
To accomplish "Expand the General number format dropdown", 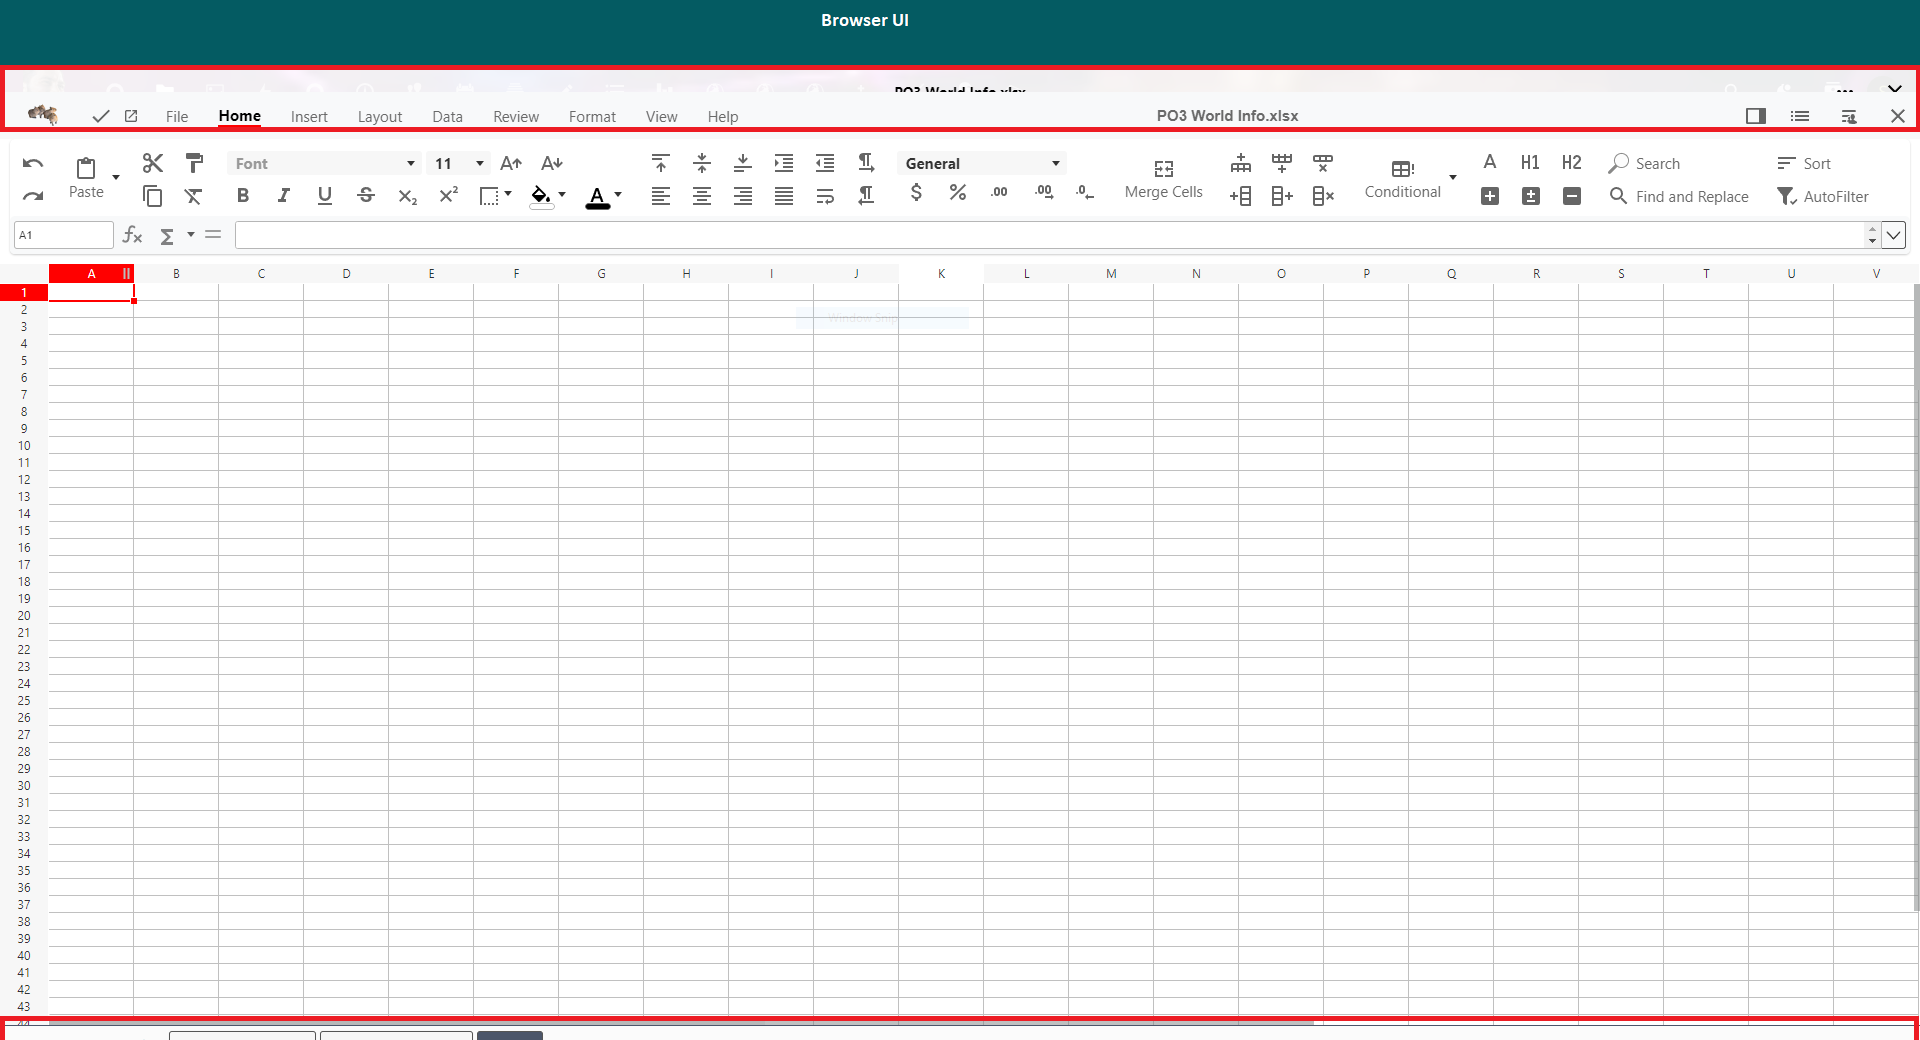I will coord(1055,164).
